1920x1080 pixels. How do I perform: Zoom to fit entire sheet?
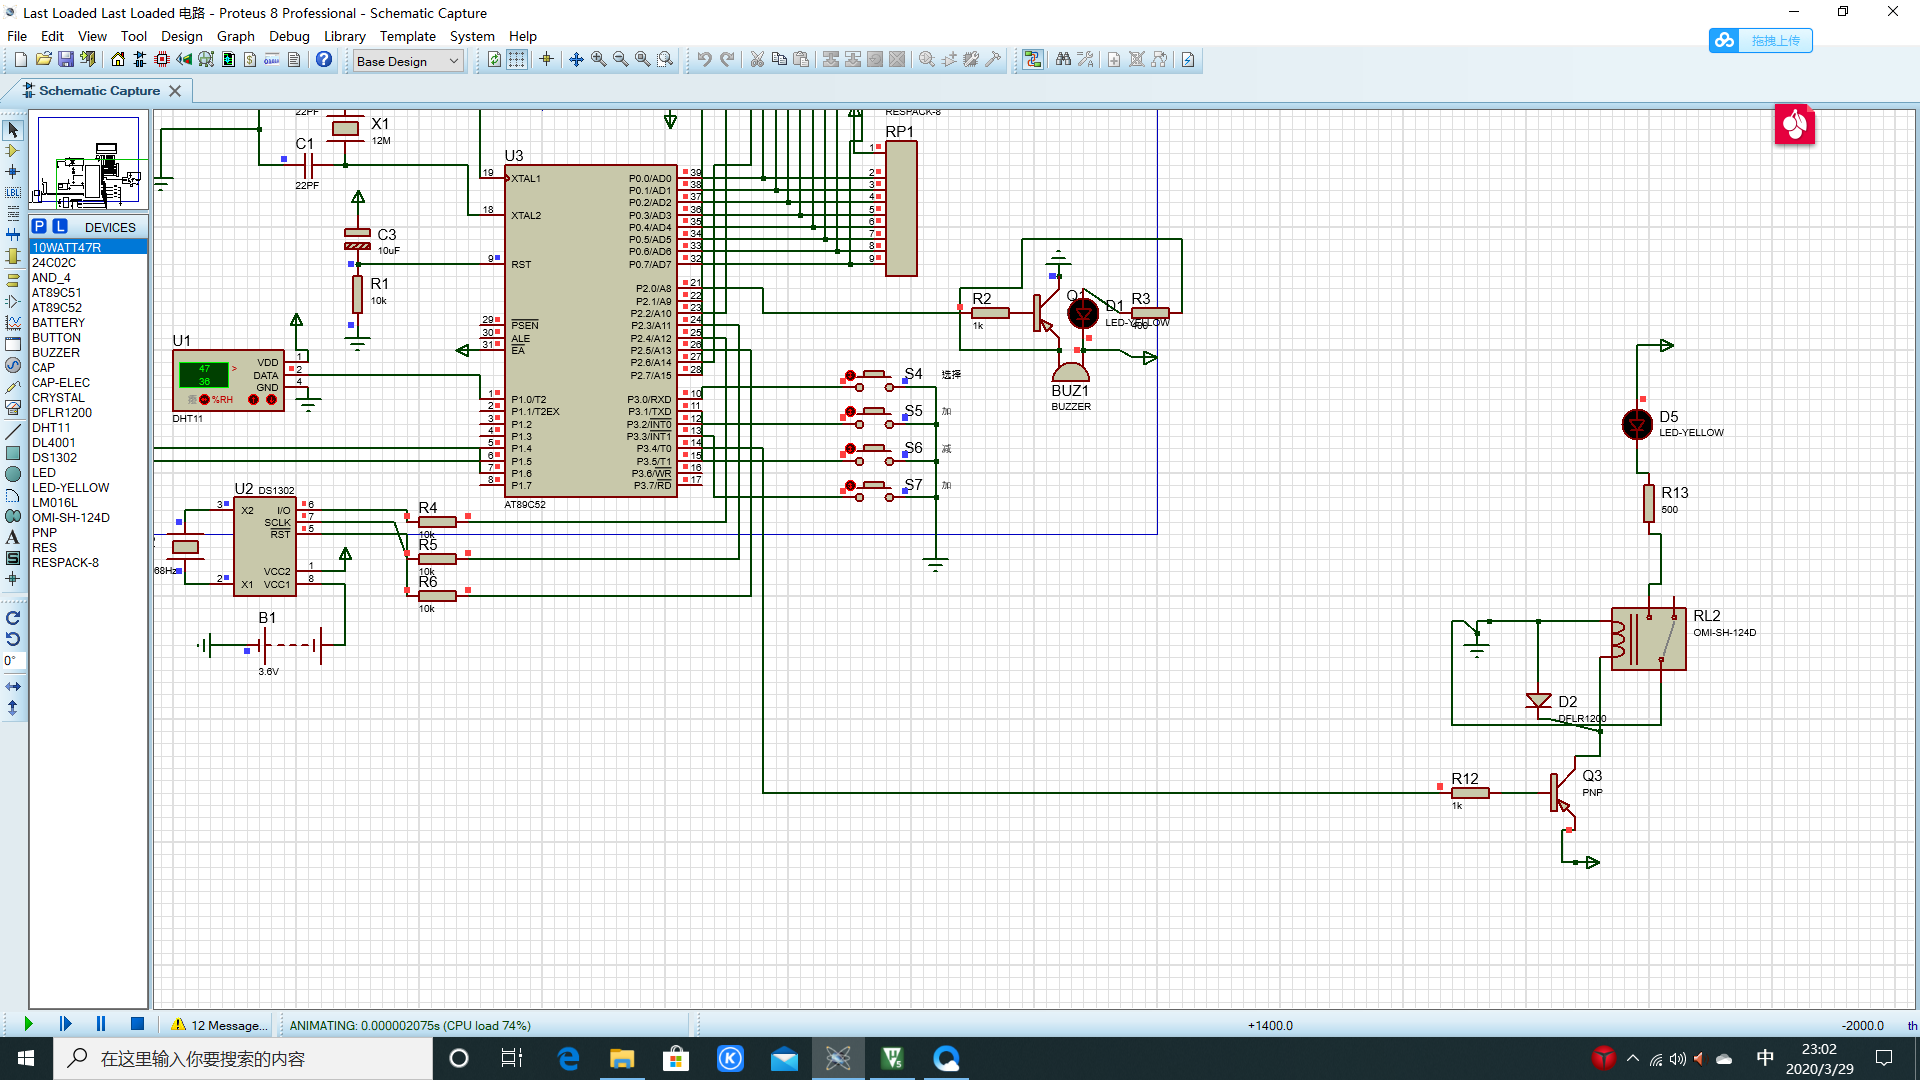[x=642, y=60]
